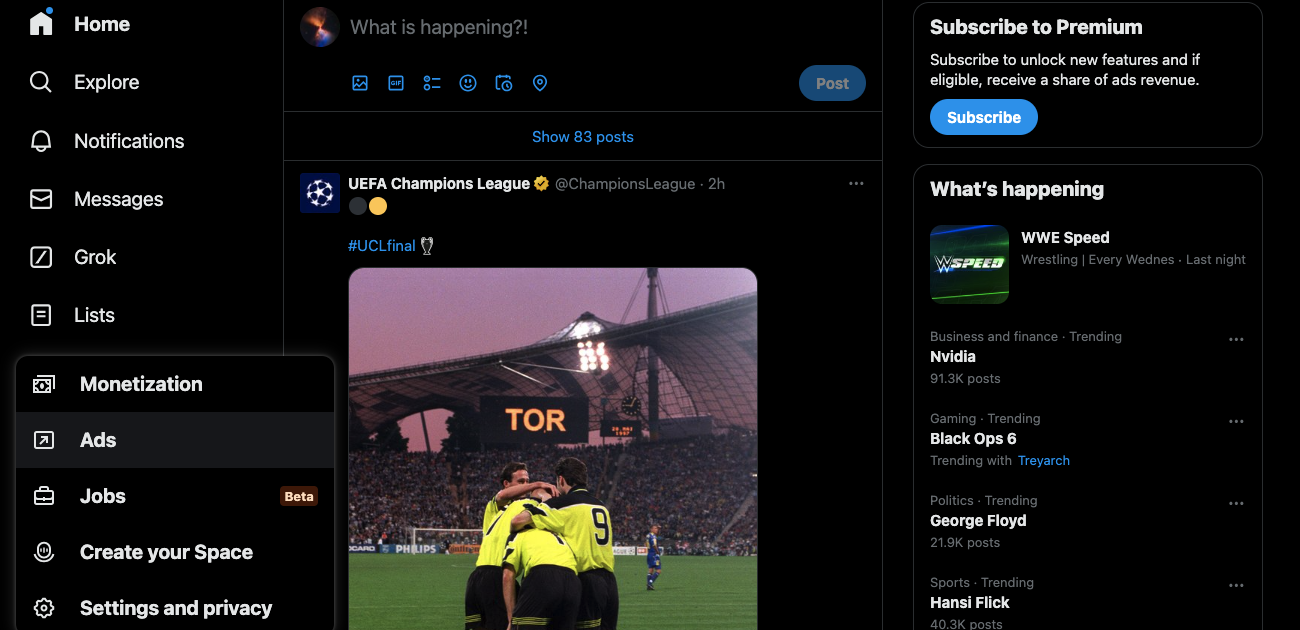Click the Notifications bell icon
Viewport: 1300px width, 630px height.
(x=41, y=141)
